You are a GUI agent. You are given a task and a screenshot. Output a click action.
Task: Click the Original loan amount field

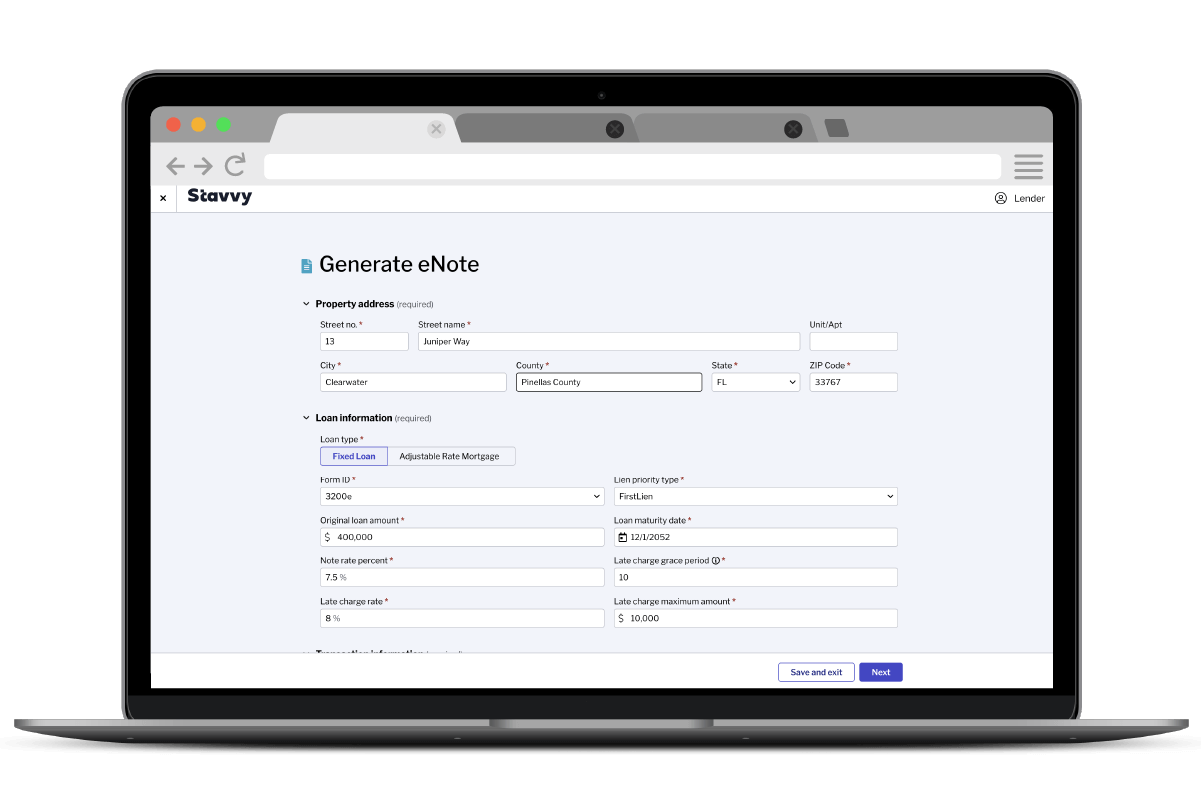click(462, 537)
